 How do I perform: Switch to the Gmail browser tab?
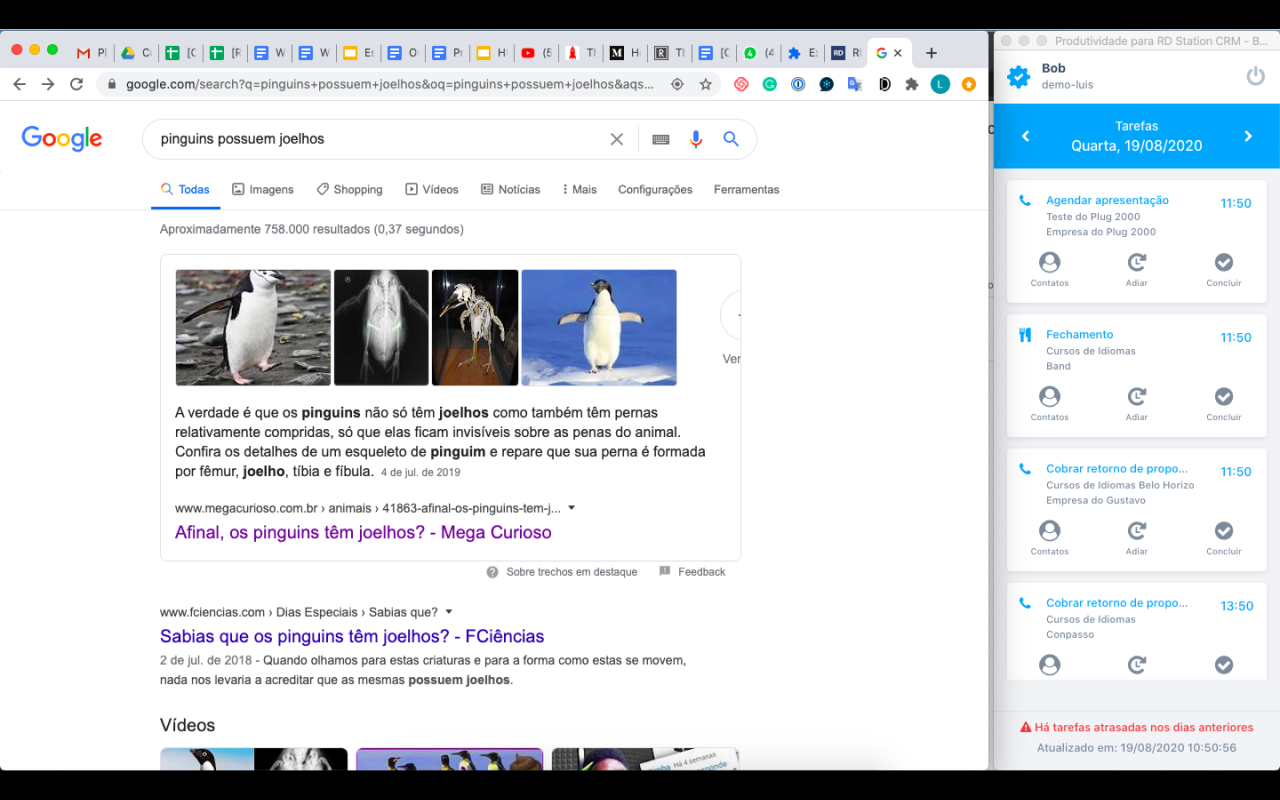tap(91, 53)
